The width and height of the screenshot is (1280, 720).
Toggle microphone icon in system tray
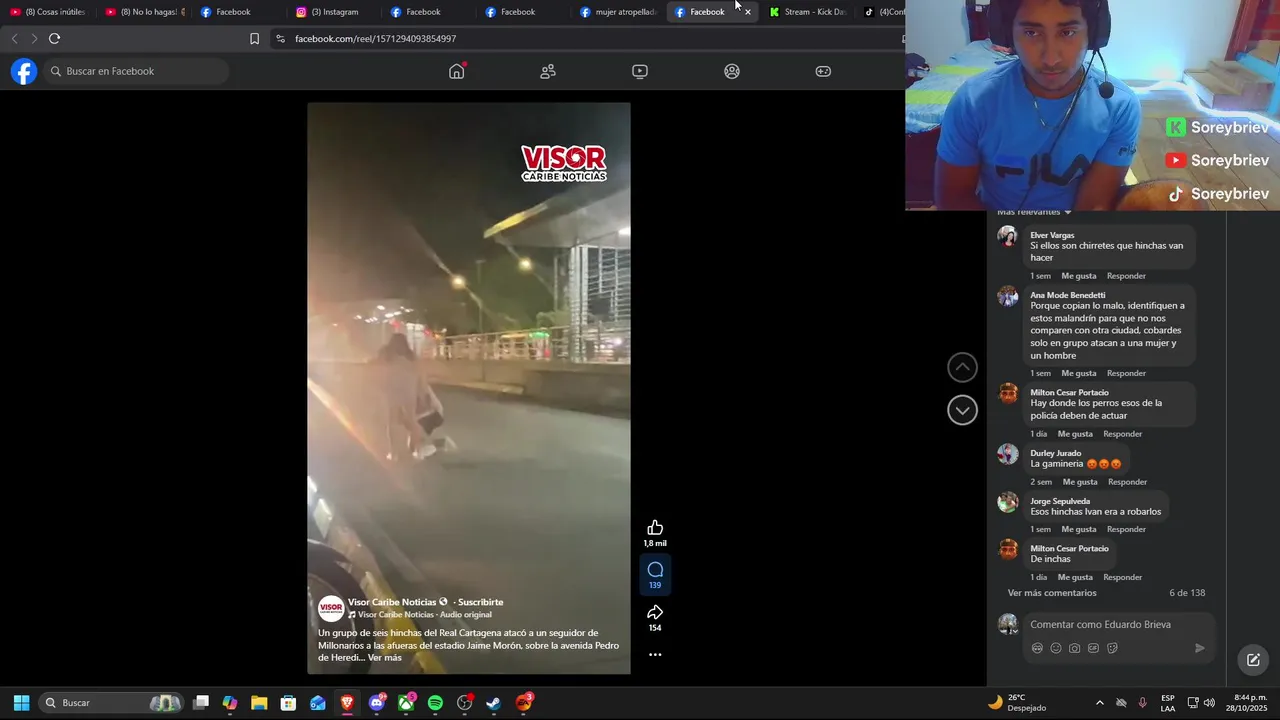(1142, 703)
